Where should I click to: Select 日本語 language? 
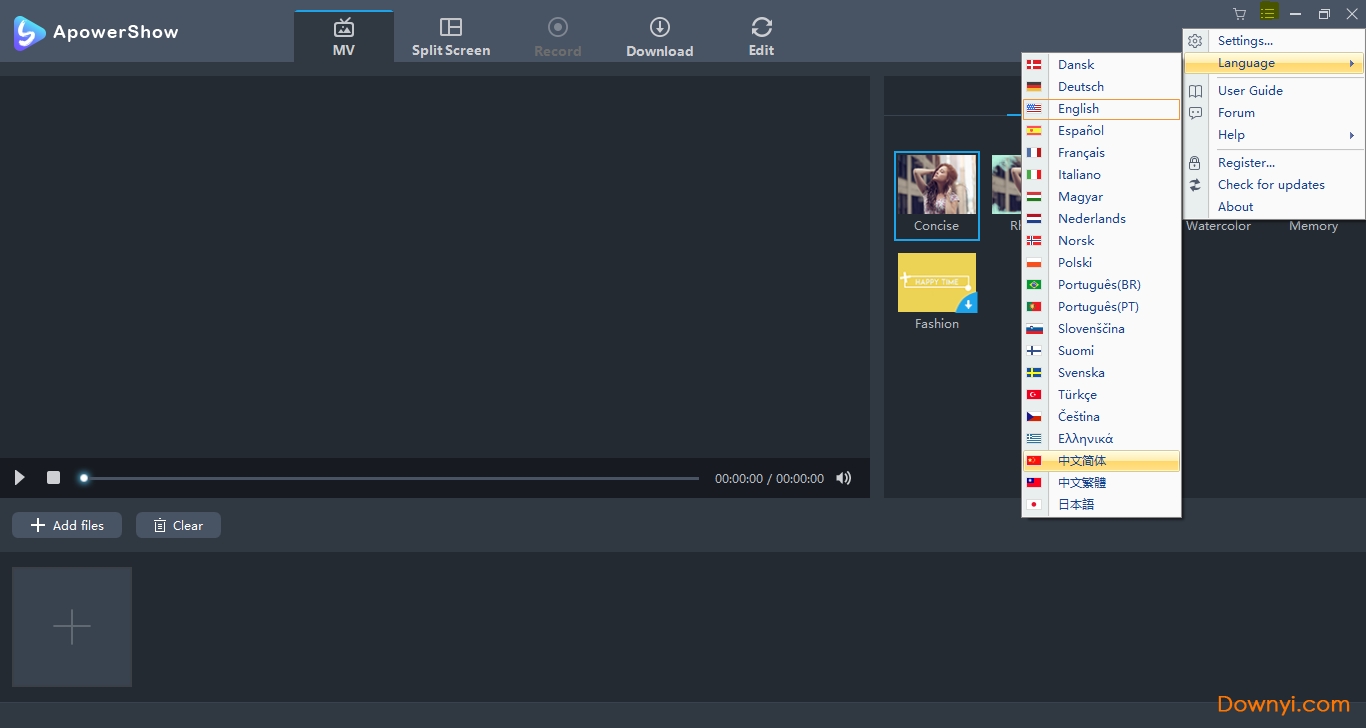1101,505
